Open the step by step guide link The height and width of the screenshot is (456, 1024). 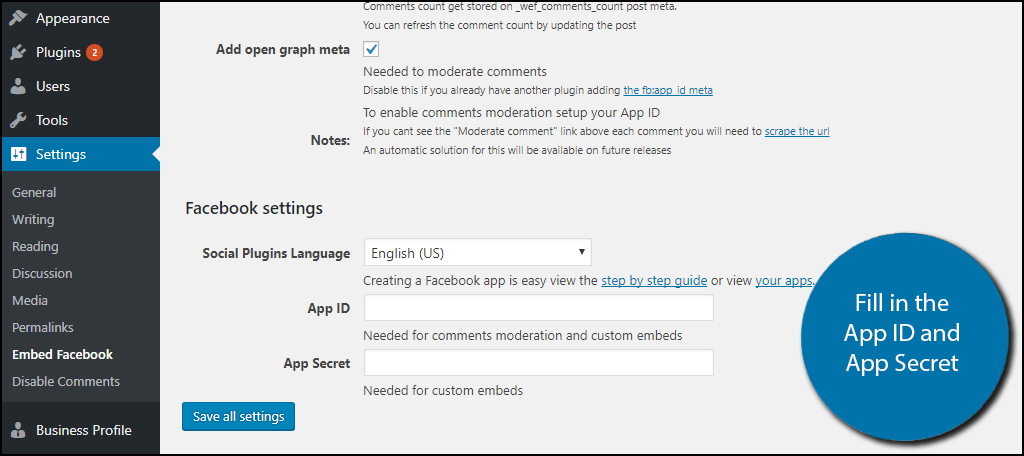click(654, 281)
